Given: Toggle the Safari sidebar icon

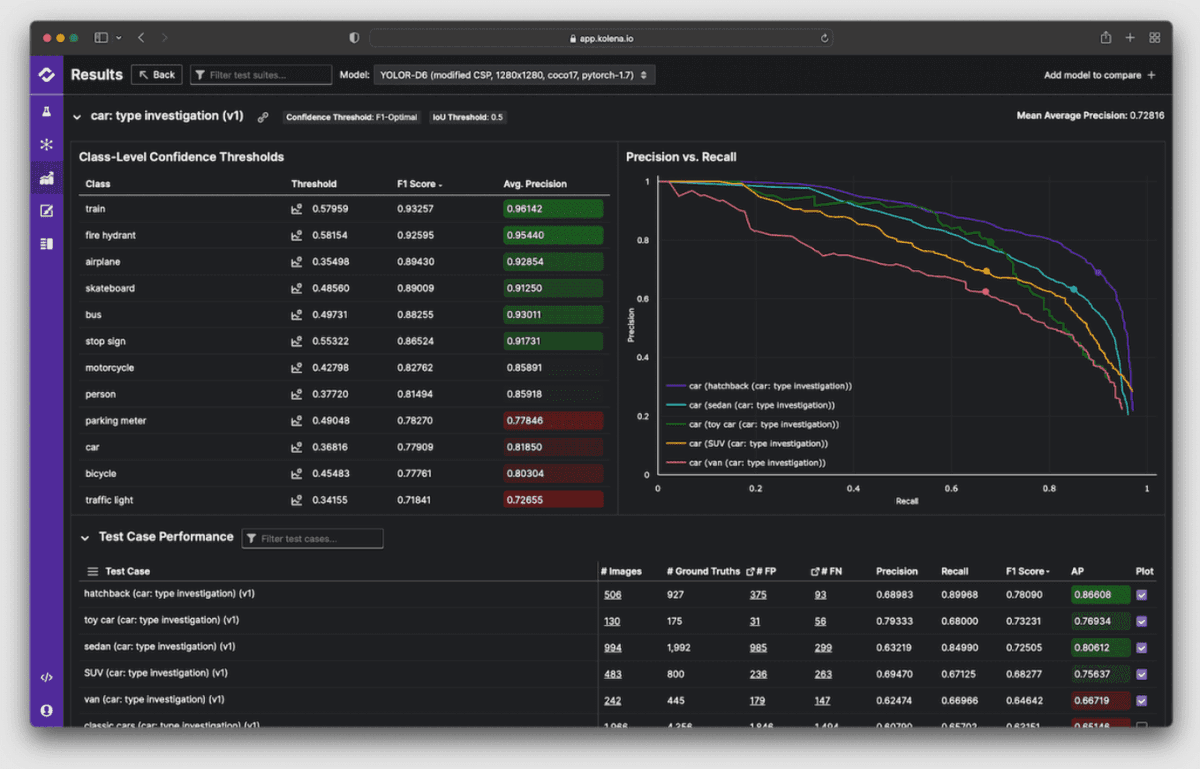Looking at the screenshot, I should pyautogui.click(x=101, y=38).
